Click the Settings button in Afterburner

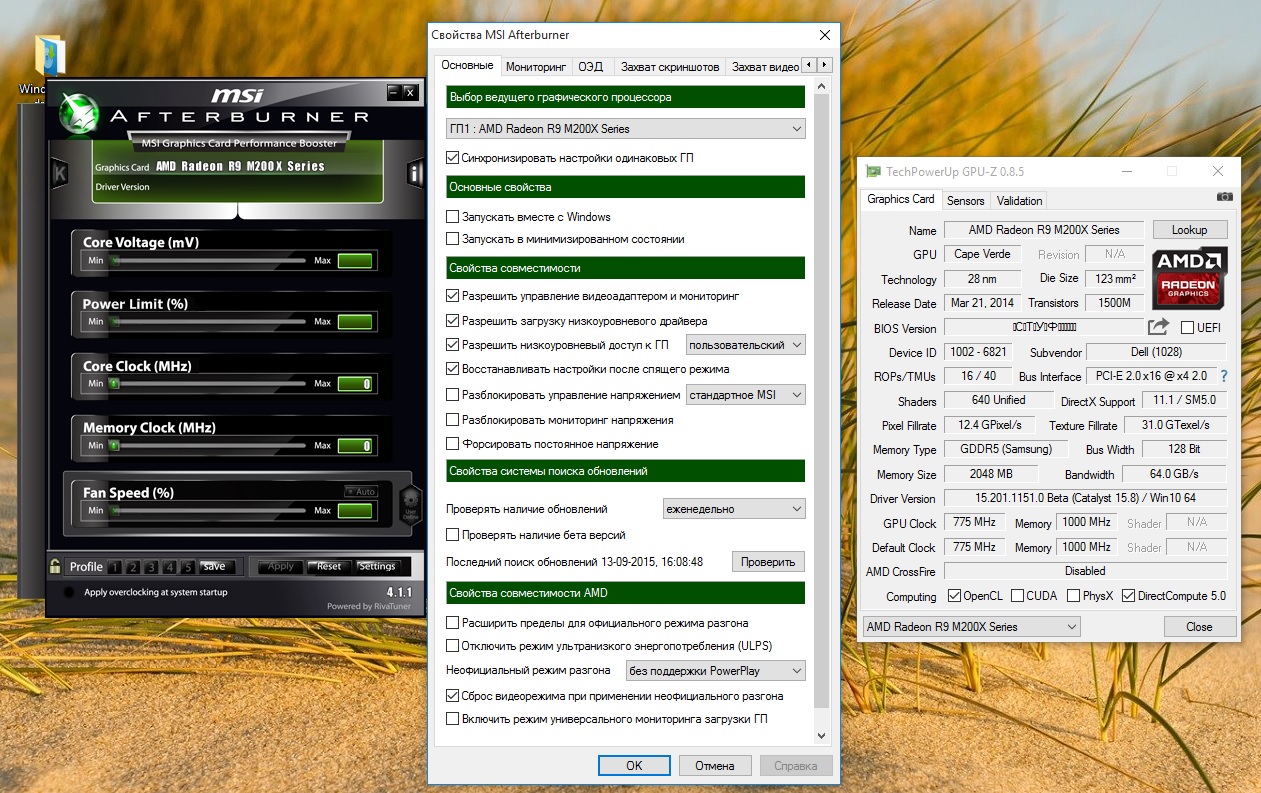point(377,566)
